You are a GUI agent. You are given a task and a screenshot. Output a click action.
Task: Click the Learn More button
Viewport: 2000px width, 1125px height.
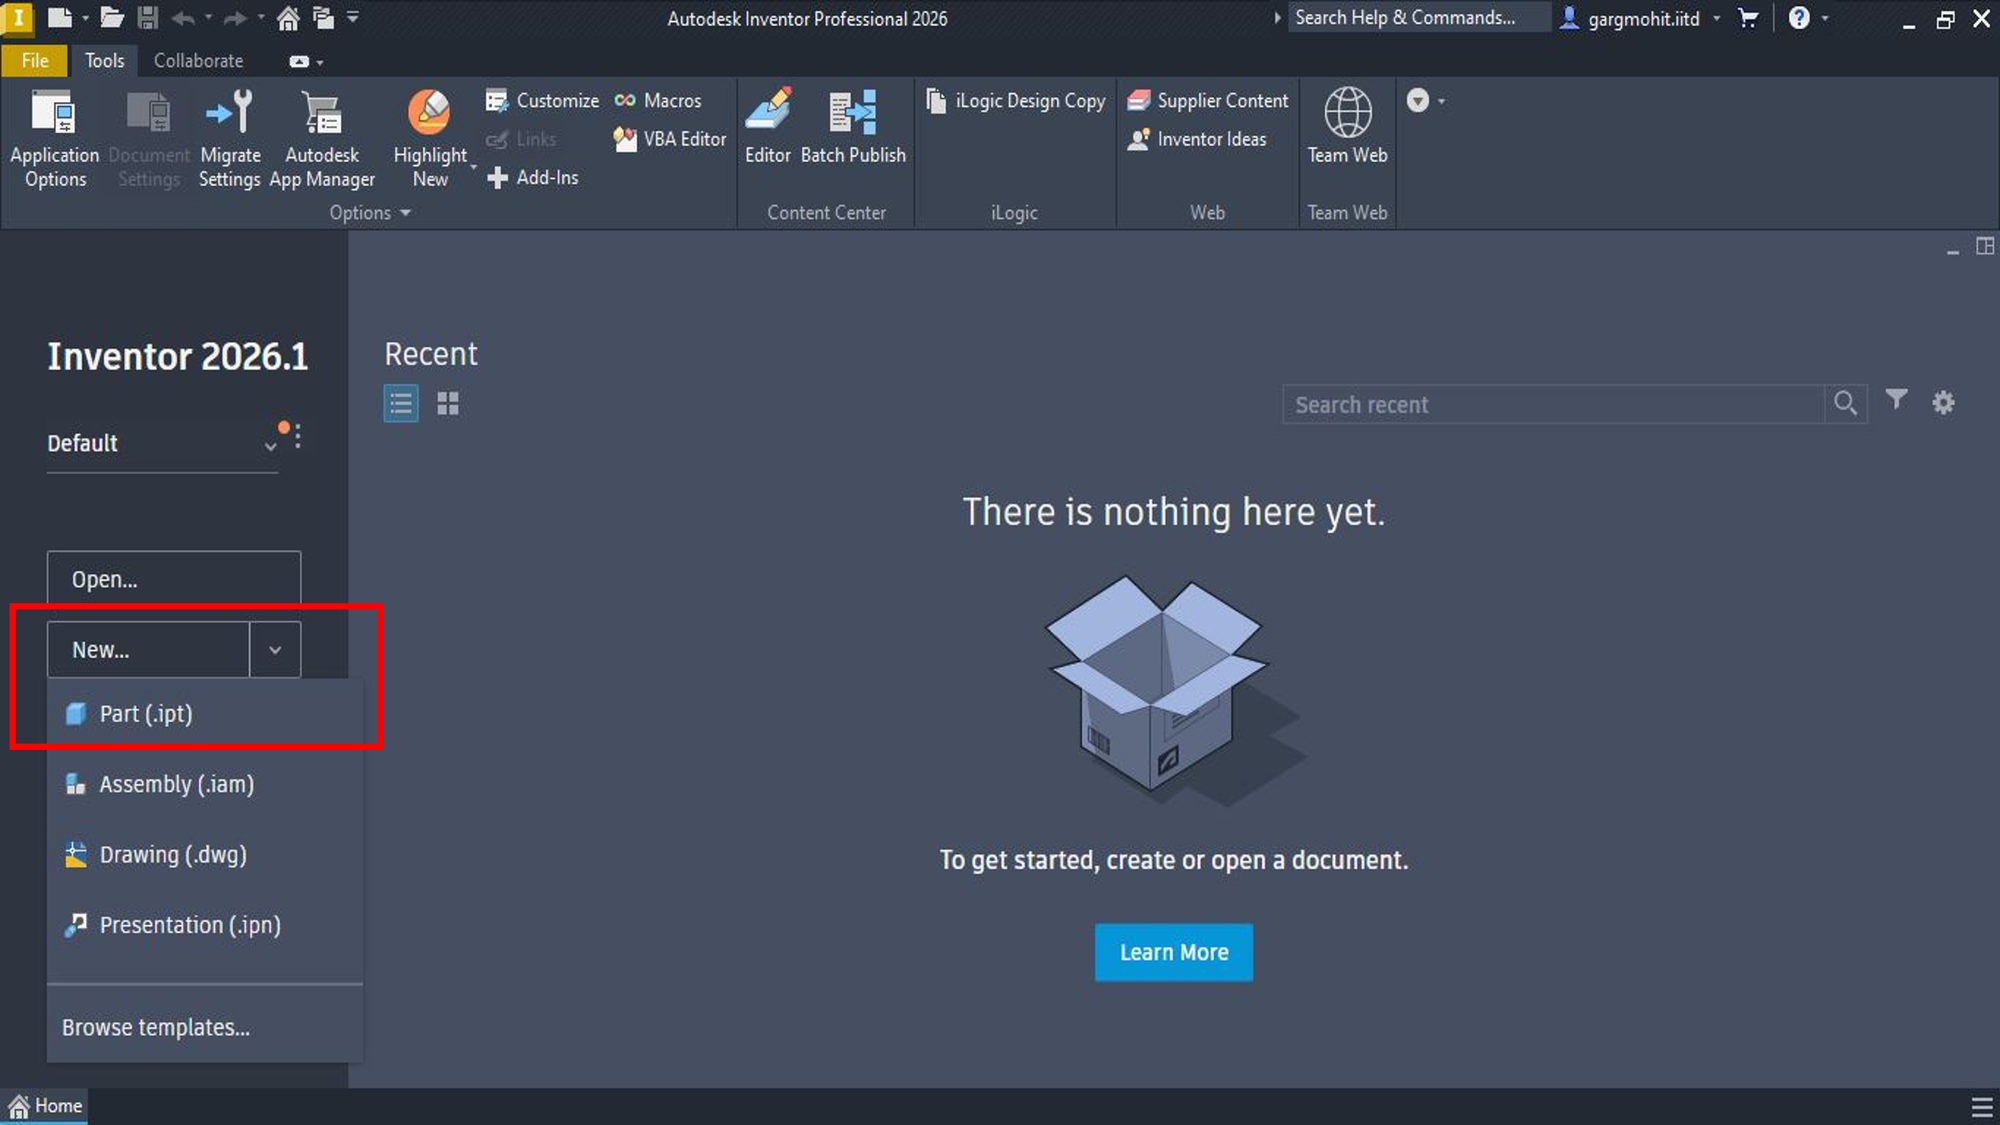tap(1173, 952)
